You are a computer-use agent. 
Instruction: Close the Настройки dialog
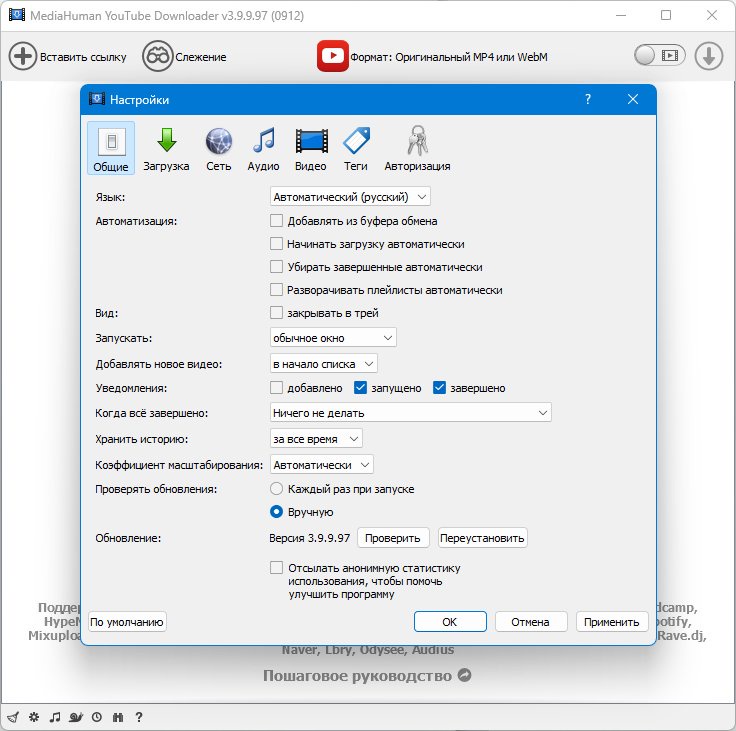[633, 99]
